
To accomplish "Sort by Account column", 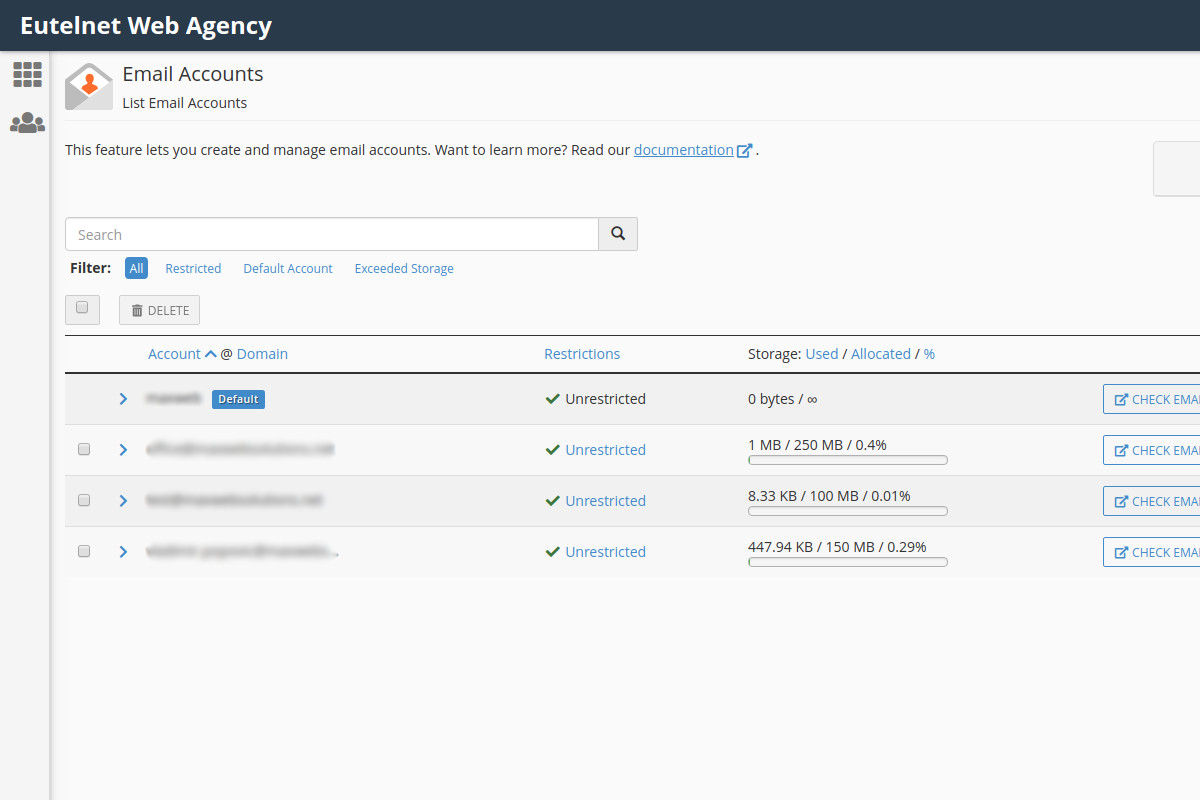I will point(174,354).
